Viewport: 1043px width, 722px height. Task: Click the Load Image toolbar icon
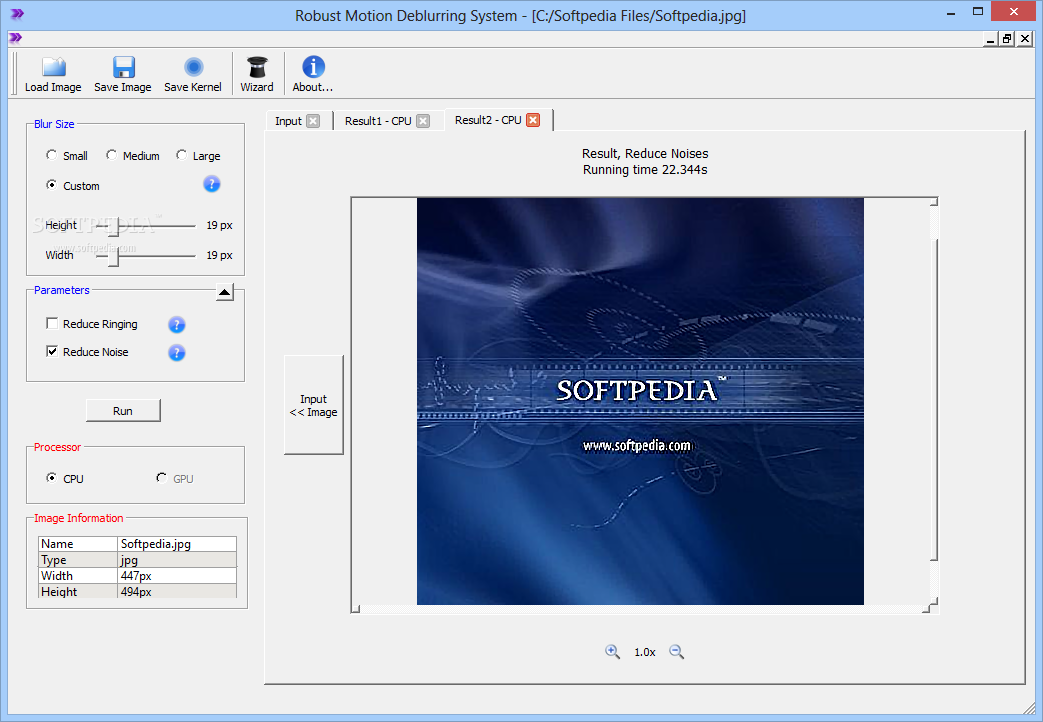point(53,67)
